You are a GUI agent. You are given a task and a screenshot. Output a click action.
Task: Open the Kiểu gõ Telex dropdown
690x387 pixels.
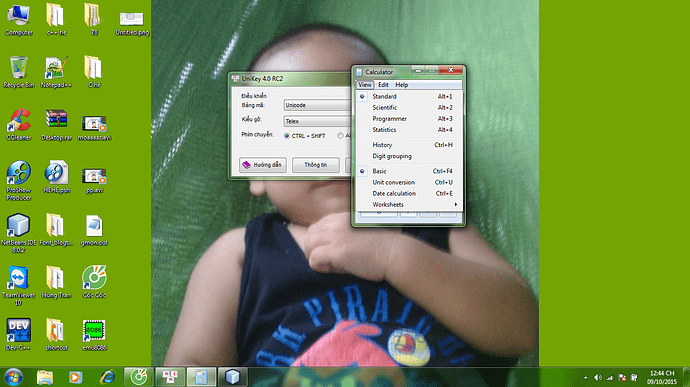317,121
